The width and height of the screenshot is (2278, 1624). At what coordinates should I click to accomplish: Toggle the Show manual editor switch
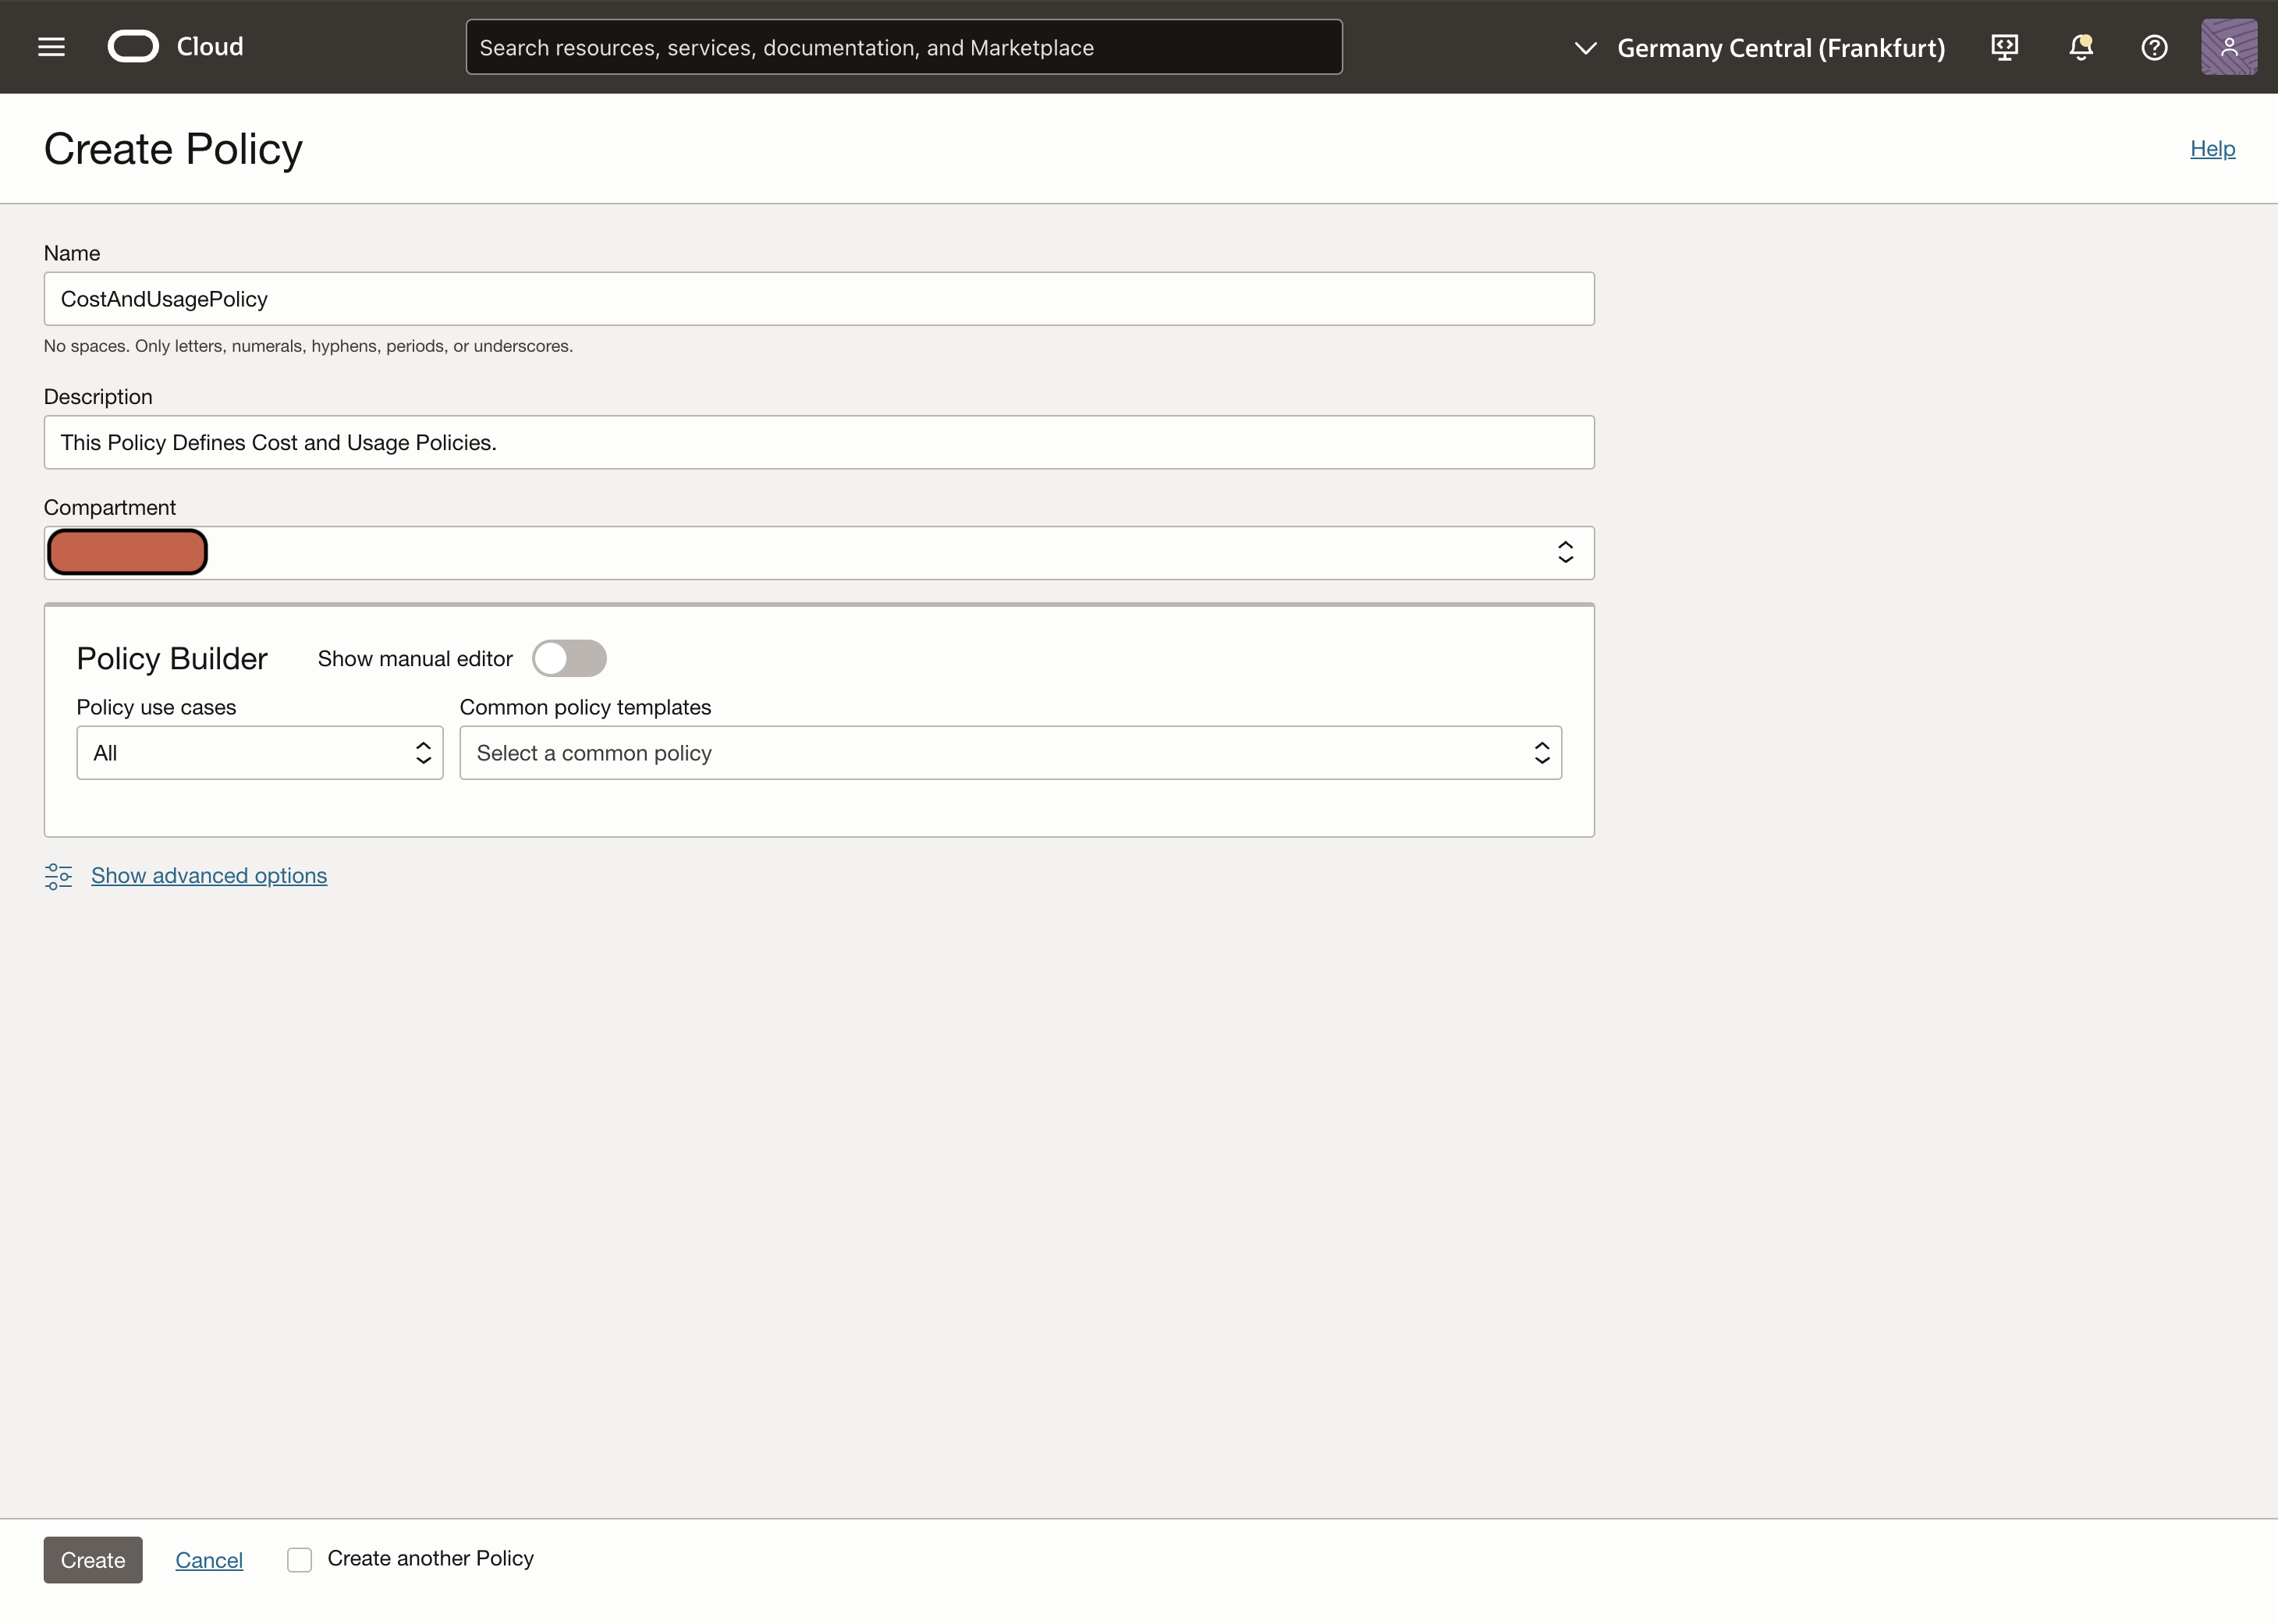[x=569, y=658]
